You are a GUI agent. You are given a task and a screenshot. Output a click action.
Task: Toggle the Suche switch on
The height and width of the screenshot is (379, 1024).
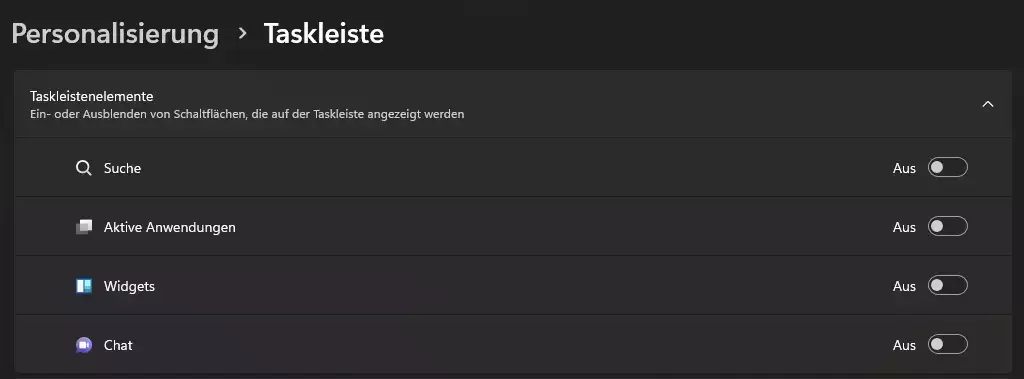[948, 167]
